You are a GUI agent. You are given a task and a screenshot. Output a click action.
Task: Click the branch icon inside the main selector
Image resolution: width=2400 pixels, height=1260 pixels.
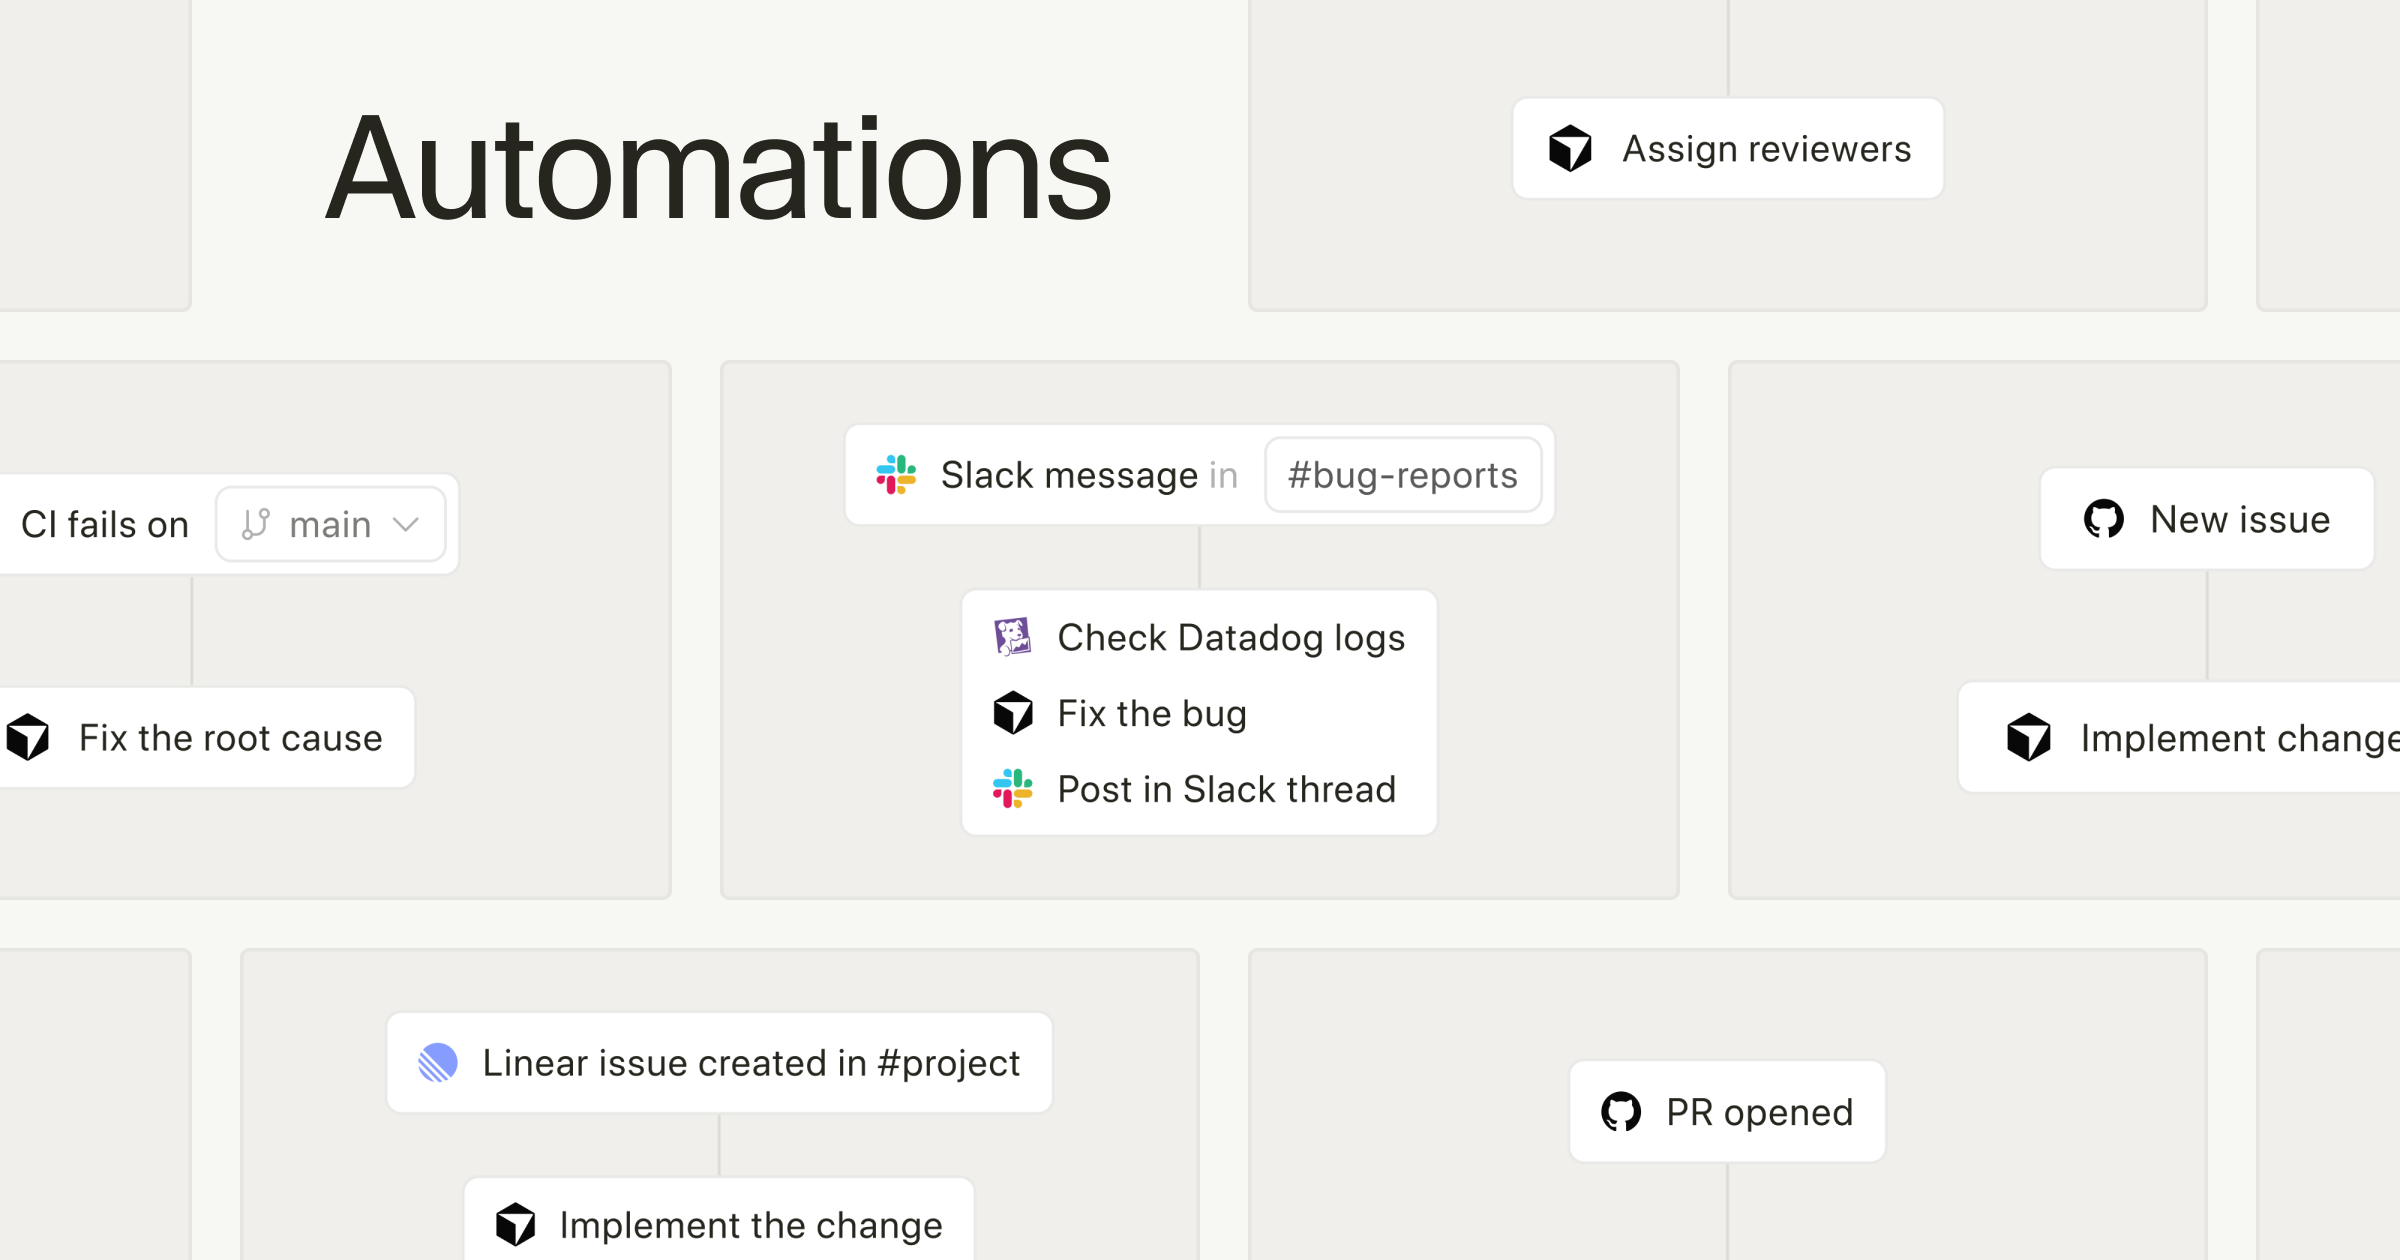pos(256,523)
